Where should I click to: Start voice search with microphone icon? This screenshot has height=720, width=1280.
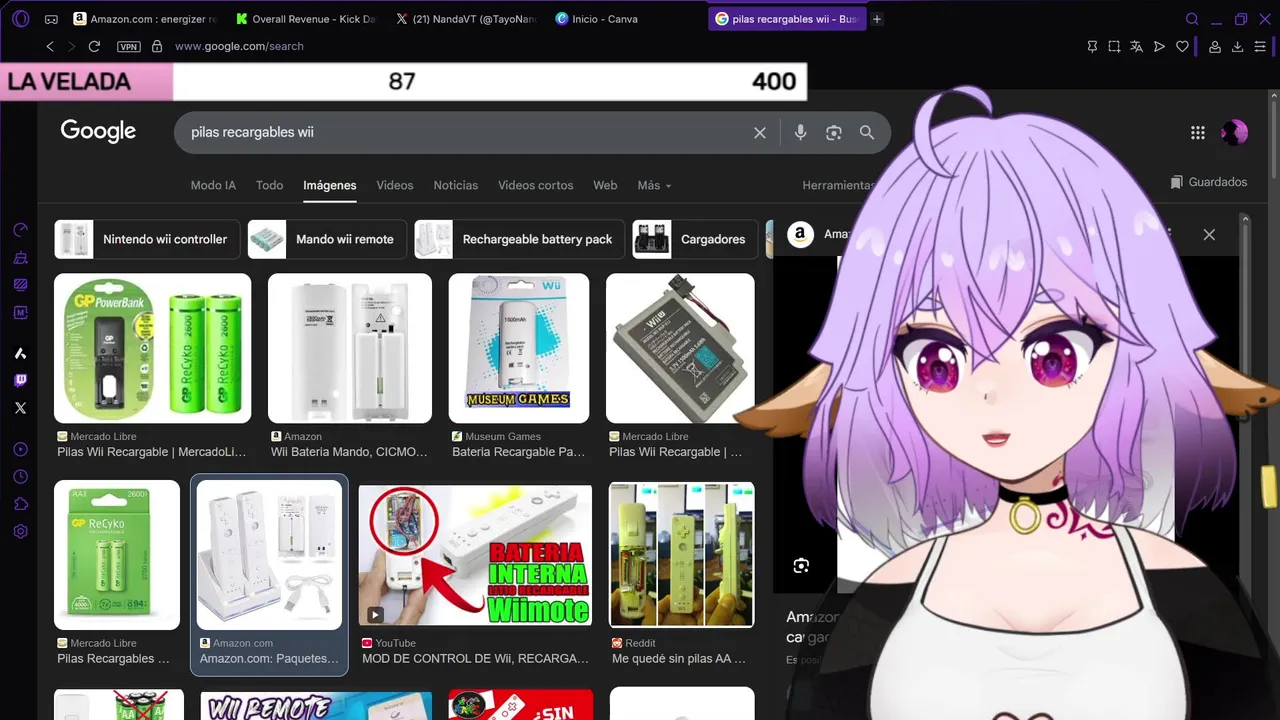[800, 132]
